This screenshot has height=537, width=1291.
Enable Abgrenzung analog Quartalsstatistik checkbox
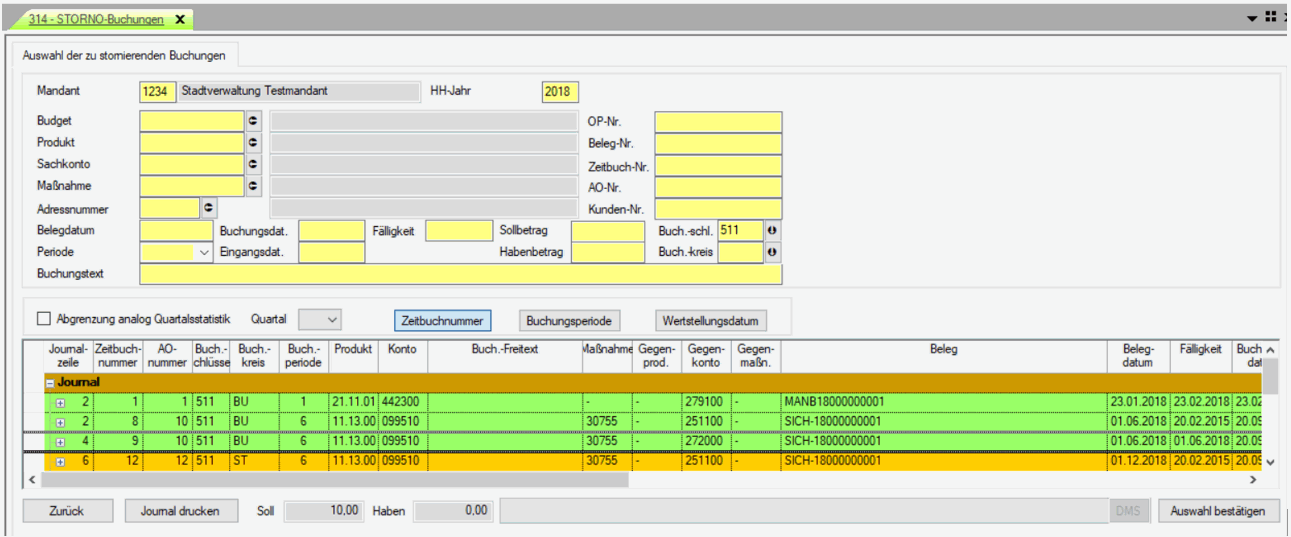43,319
